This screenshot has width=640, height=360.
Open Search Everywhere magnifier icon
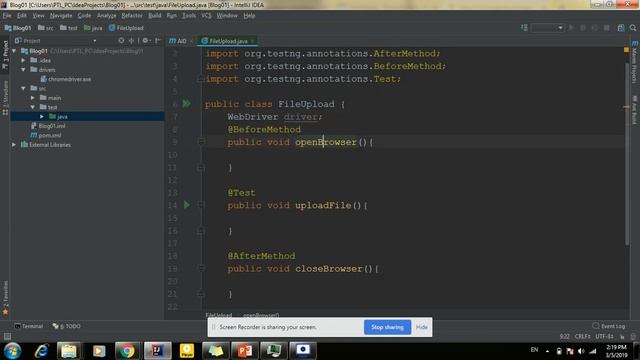click(x=633, y=28)
